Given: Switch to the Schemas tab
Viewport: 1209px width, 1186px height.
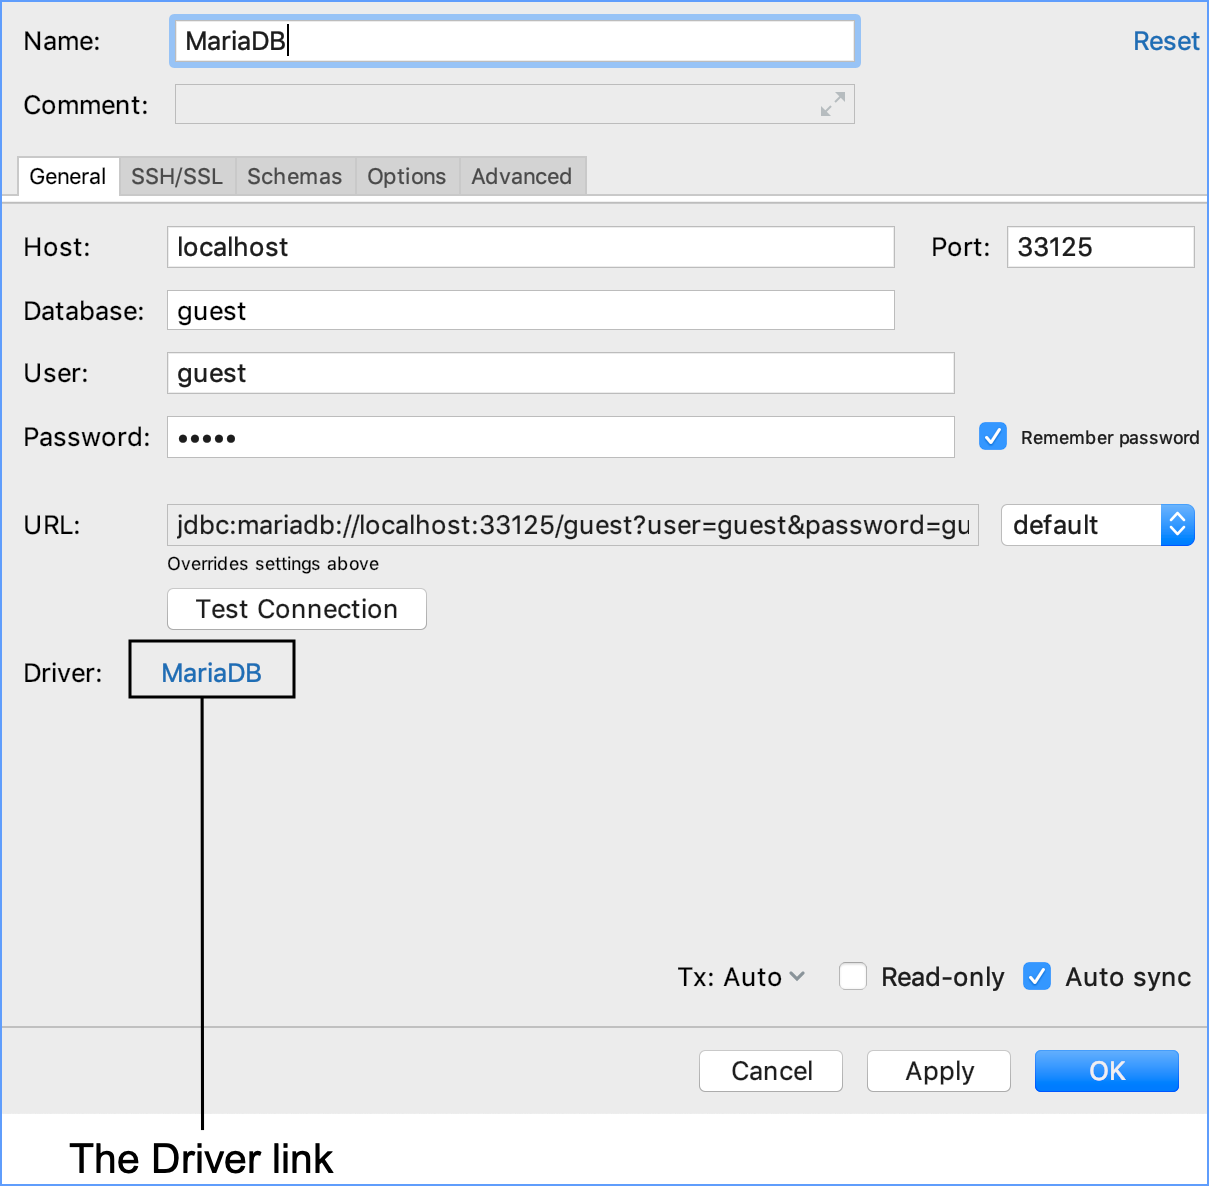Looking at the screenshot, I should click(295, 176).
